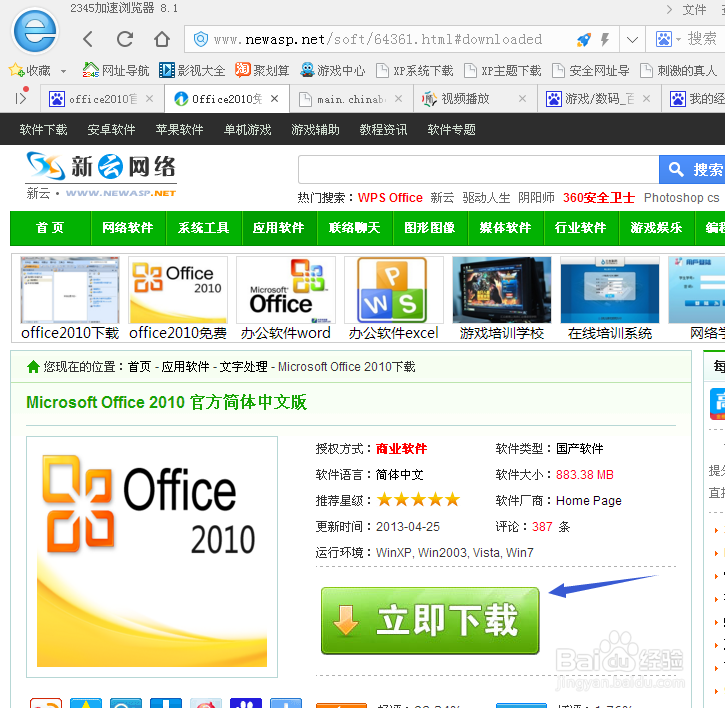
Task: Select 图形图像 in green navigation
Action: [430, 228]
